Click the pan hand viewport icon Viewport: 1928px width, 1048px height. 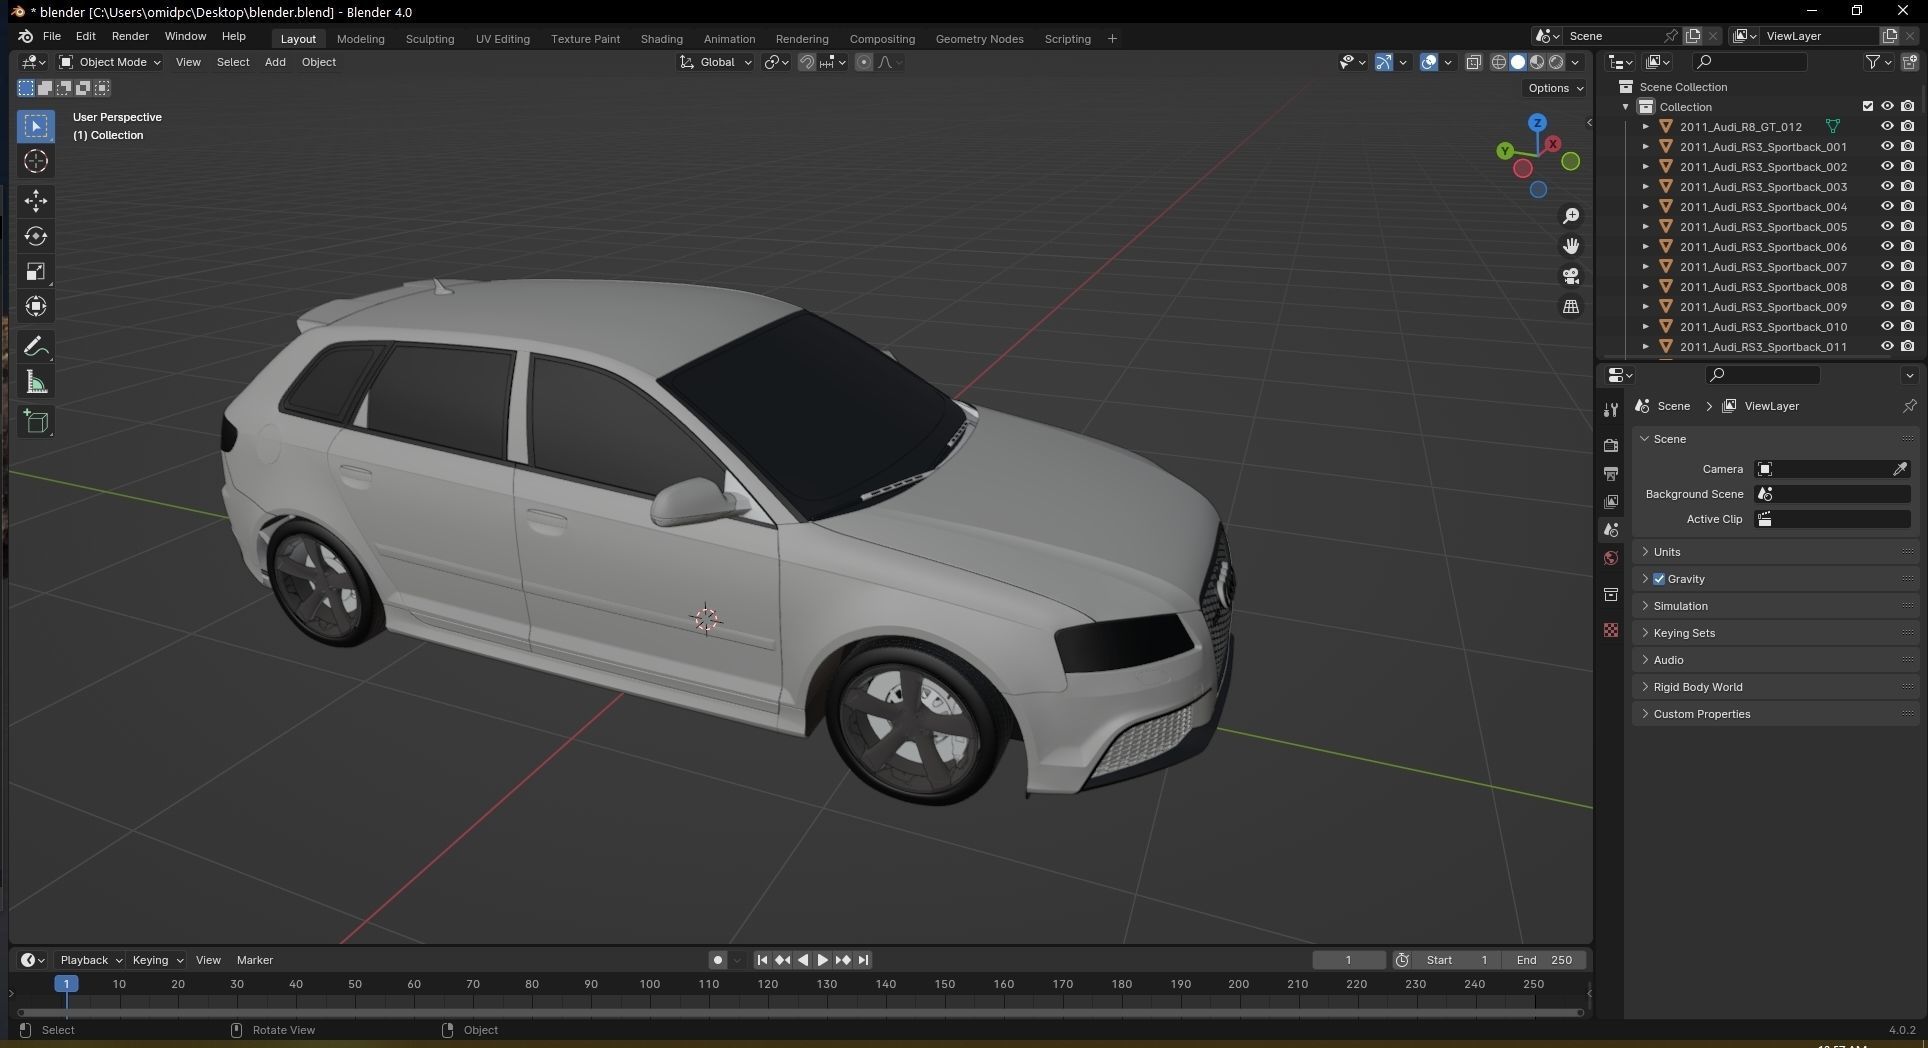tap(1571, 246)
